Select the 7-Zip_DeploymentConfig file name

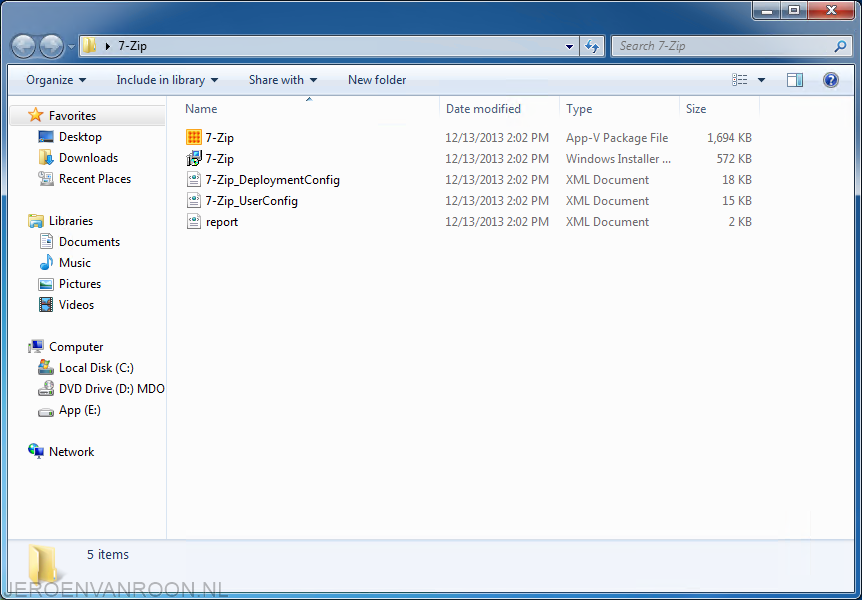(273, 180)
